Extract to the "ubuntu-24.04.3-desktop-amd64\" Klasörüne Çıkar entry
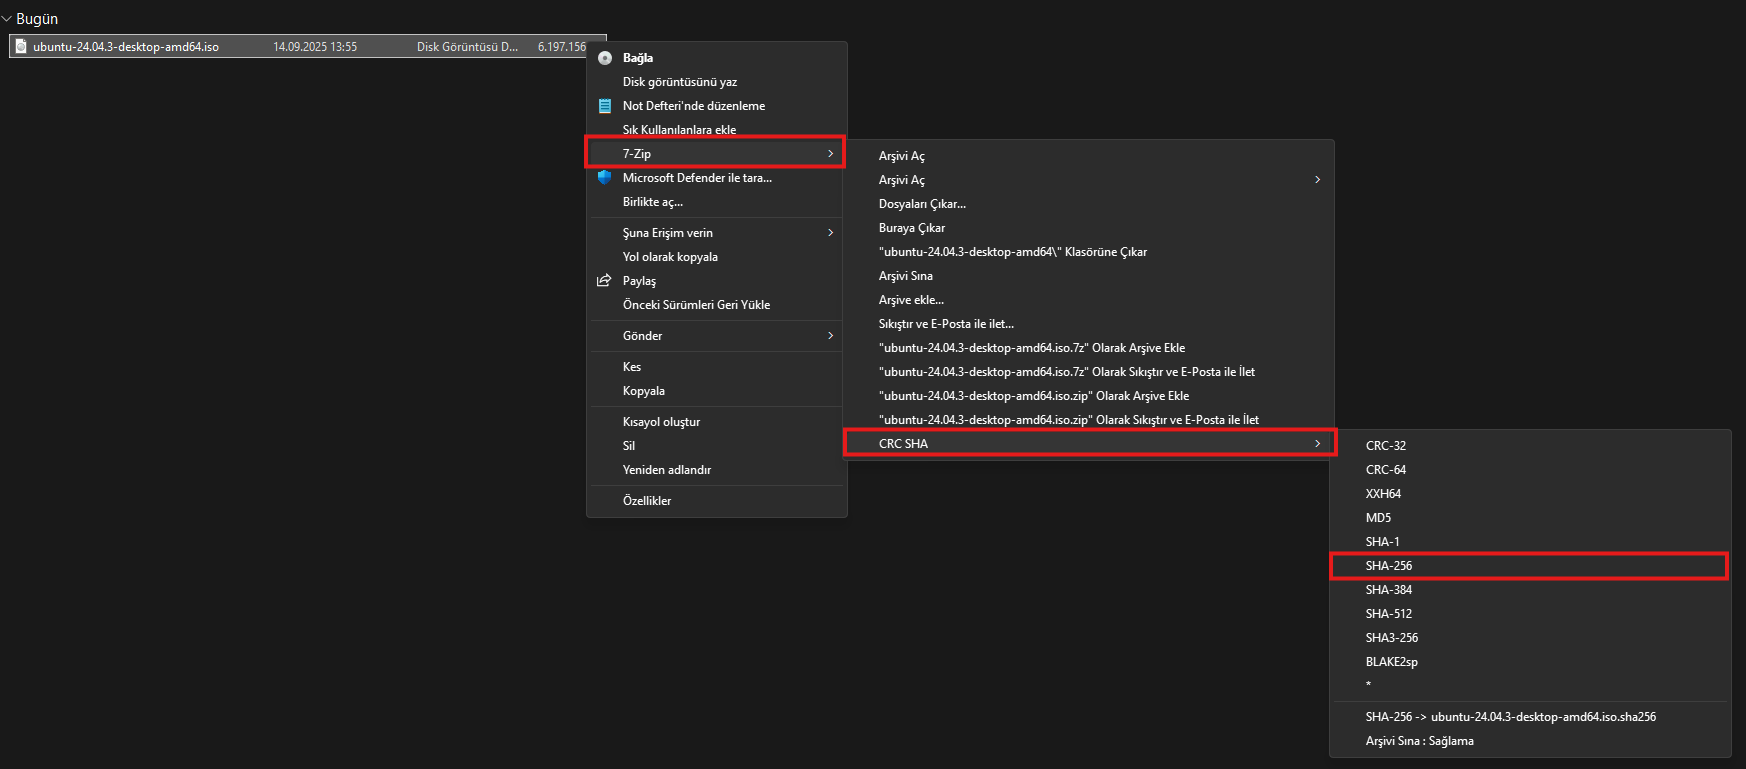The height and width of the screenshot is (769, 1746). coord(1089,252)
